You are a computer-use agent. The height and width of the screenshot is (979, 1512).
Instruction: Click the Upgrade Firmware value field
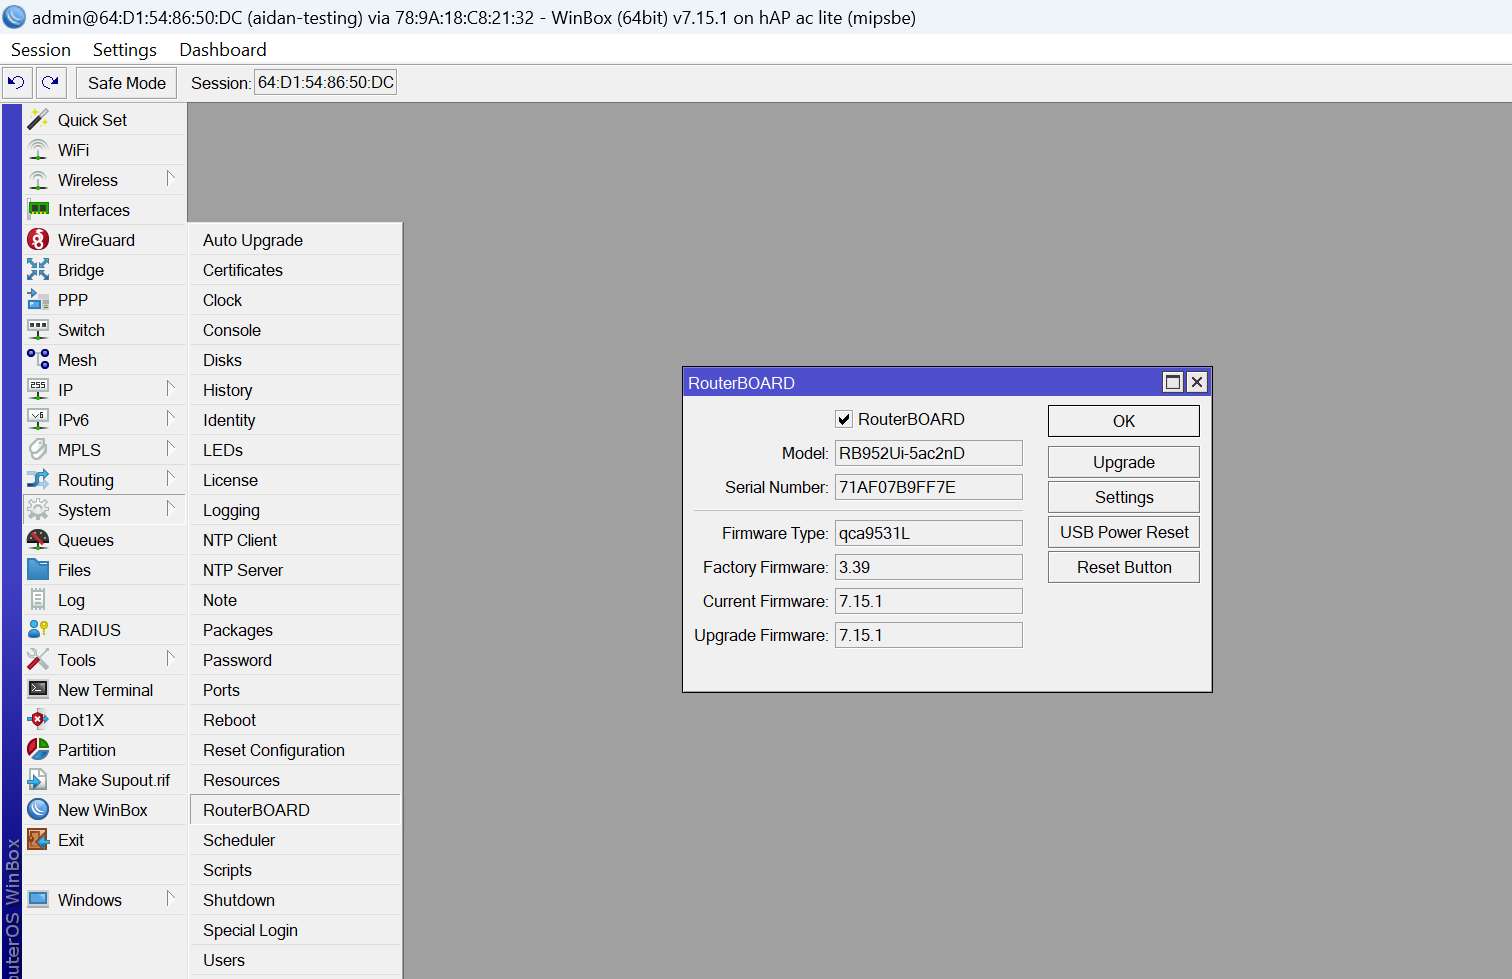(929, 635)
